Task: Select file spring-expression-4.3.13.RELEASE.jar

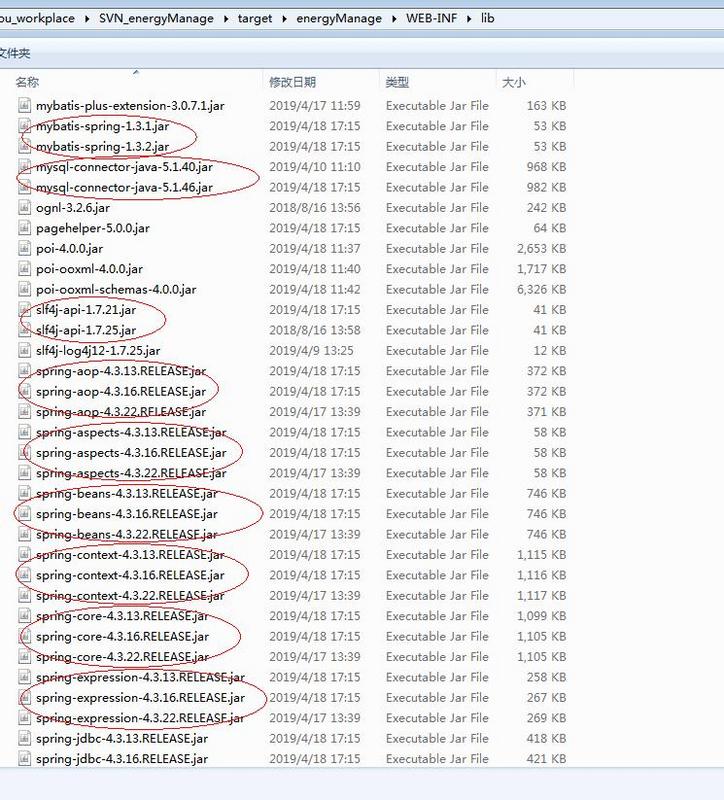Action: pyautogui.click(x=140, y=677)
